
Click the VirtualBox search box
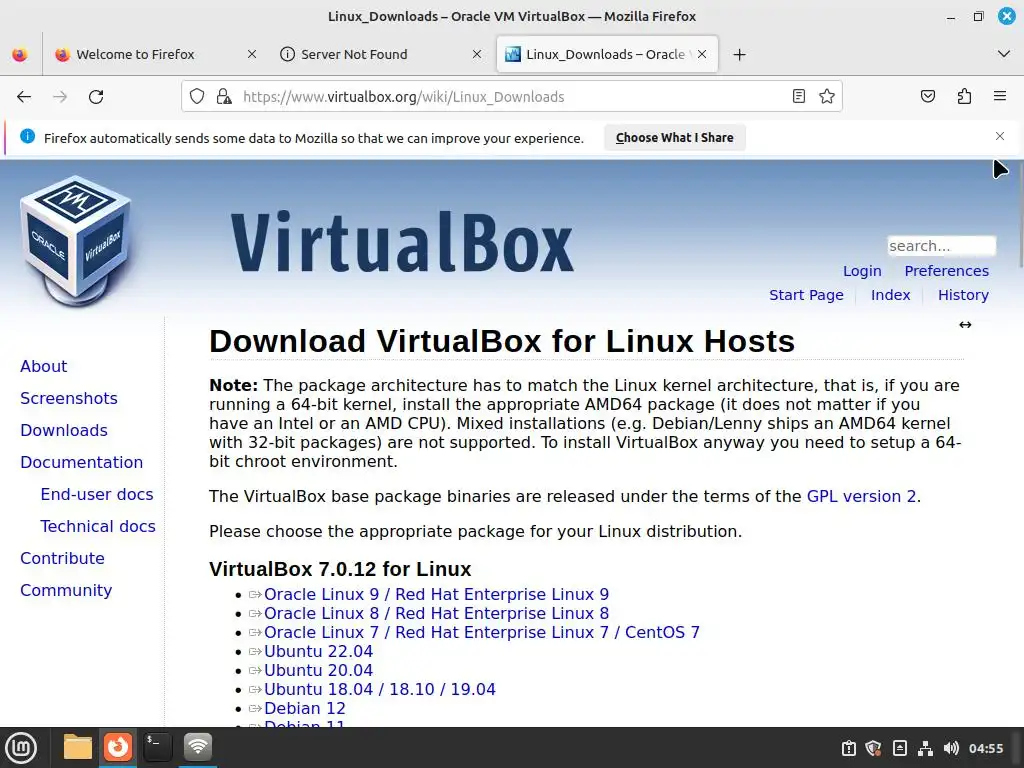coord(941,246)
